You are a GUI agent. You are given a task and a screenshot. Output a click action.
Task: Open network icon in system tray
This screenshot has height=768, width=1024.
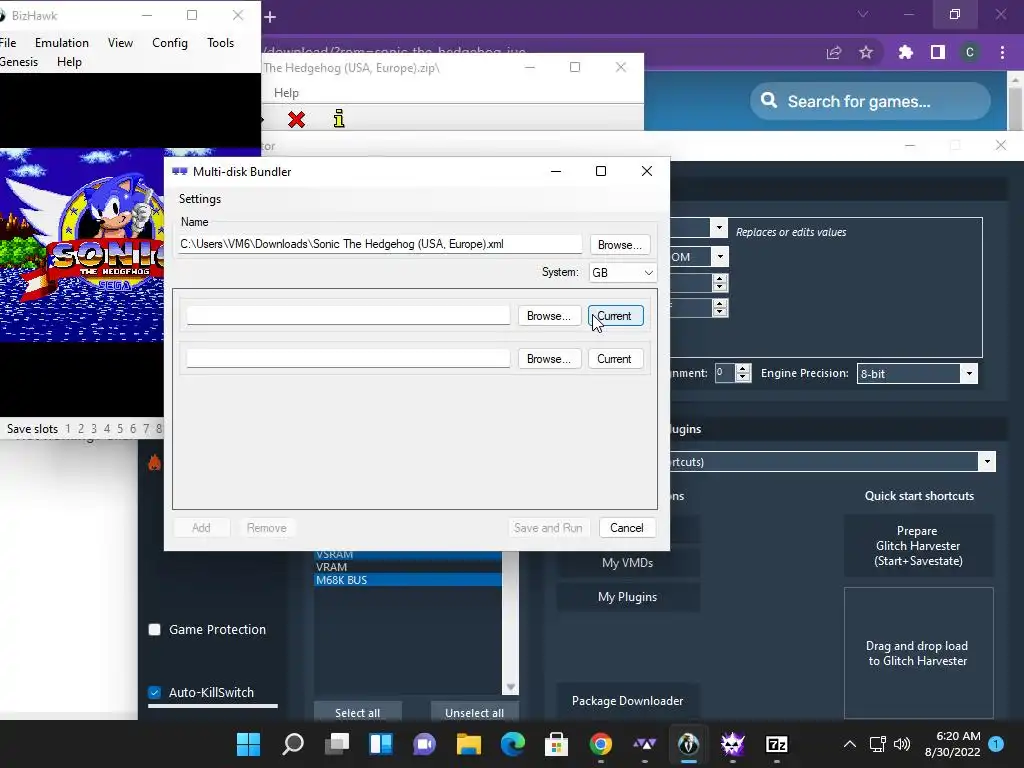click(x=877, y=744)
